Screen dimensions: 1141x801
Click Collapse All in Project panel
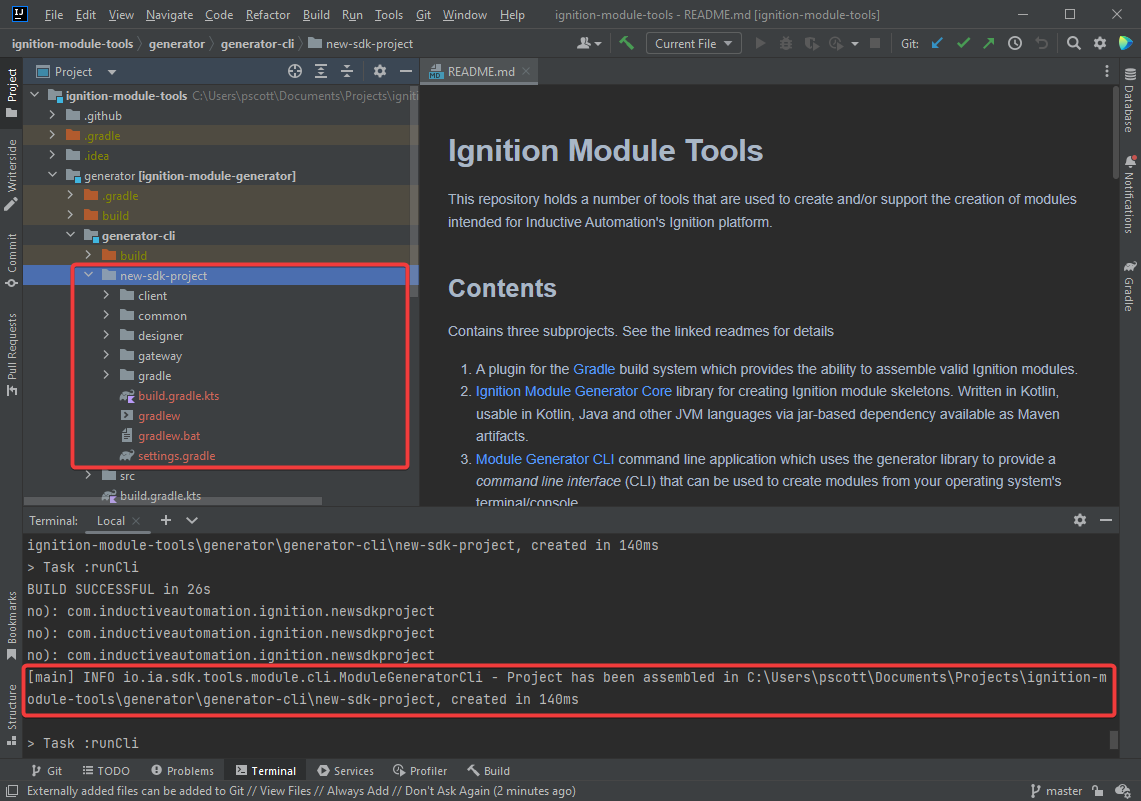[x=347, y=71]
